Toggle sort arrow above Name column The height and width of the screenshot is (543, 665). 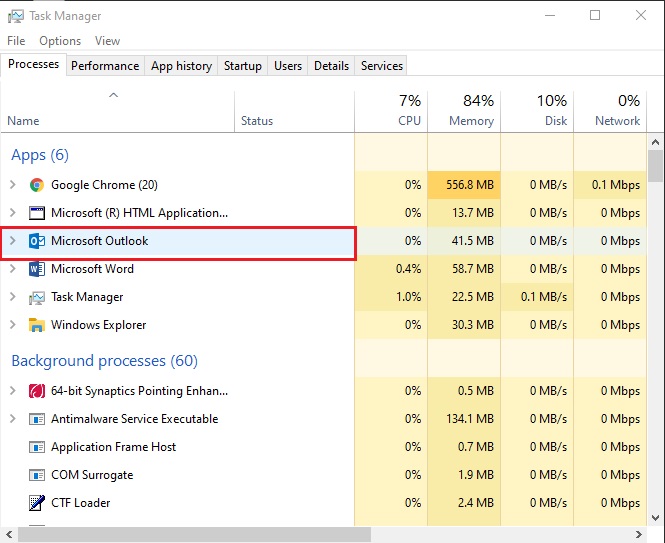pos(113,95)
